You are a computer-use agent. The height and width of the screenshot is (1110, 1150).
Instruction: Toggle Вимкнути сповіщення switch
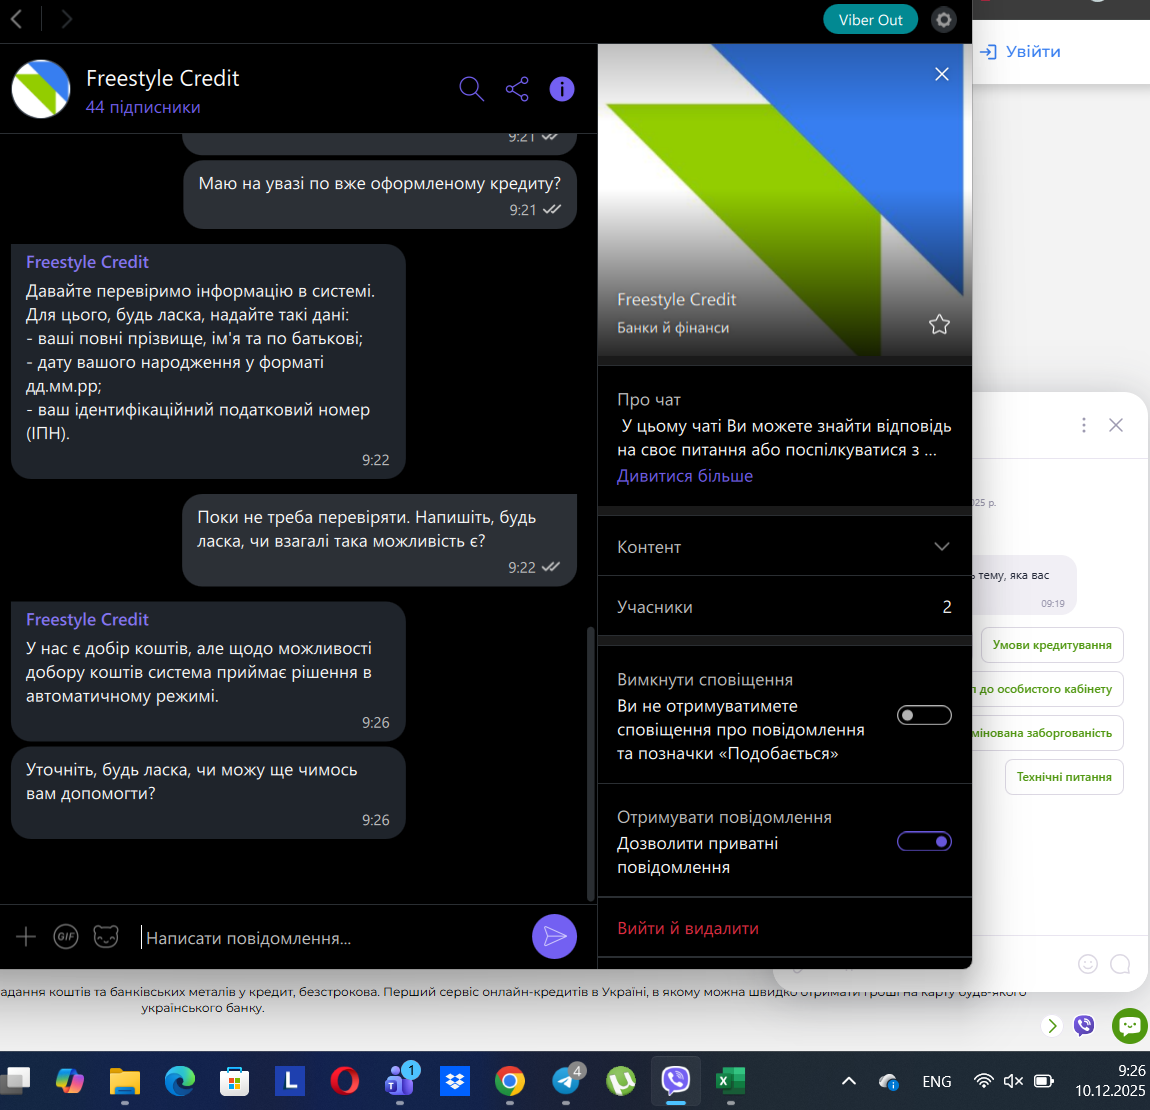point(924,715)
